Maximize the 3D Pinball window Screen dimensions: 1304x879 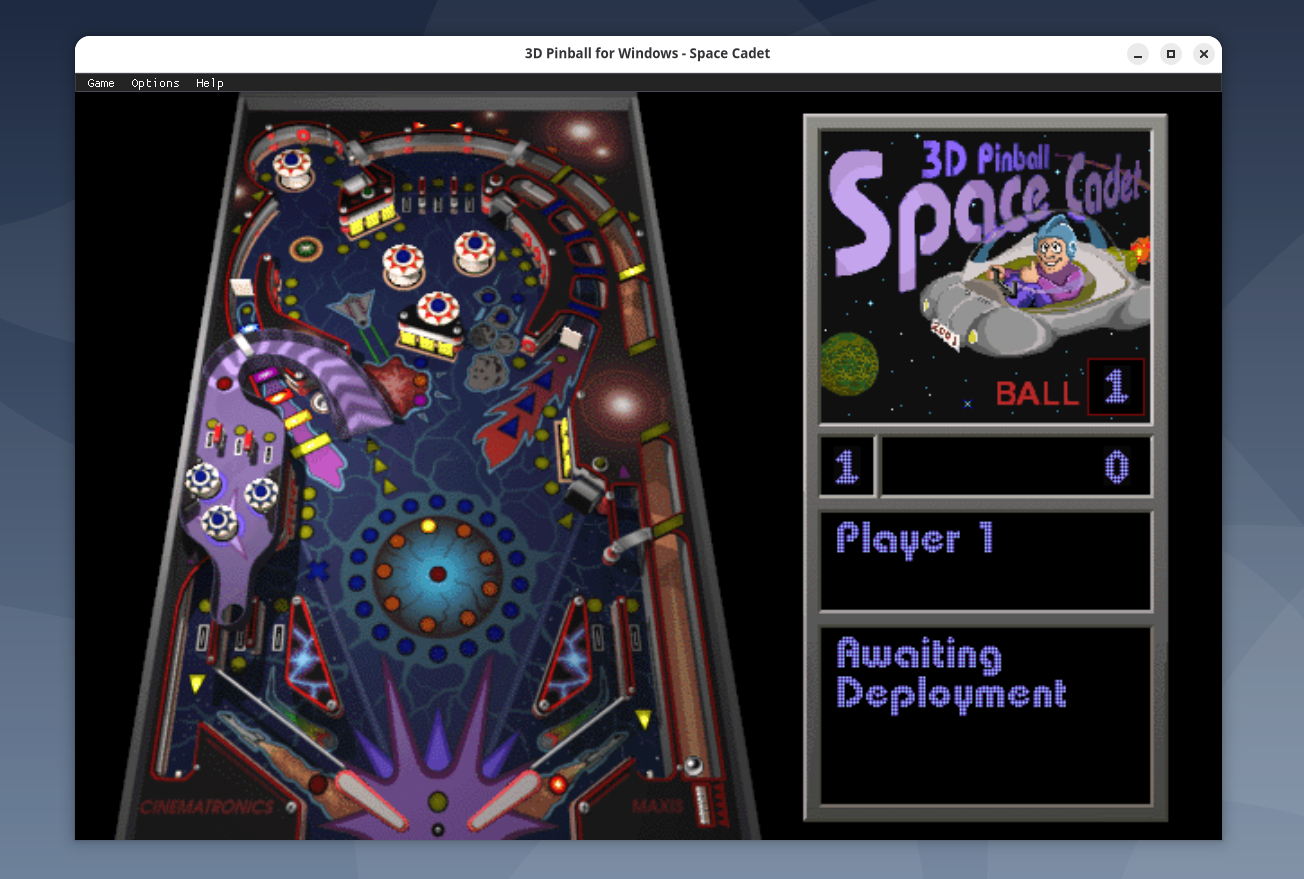click(1171, 54)
